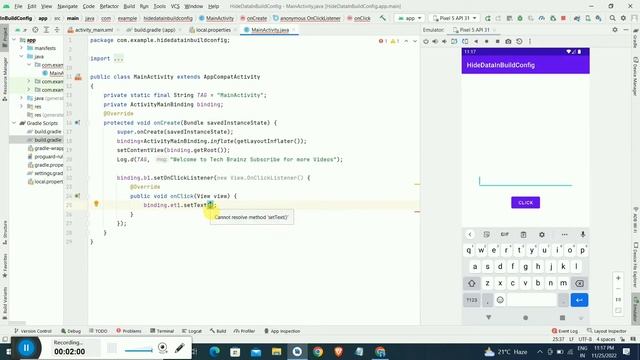Click emulator volume up icon

(435, 41)
